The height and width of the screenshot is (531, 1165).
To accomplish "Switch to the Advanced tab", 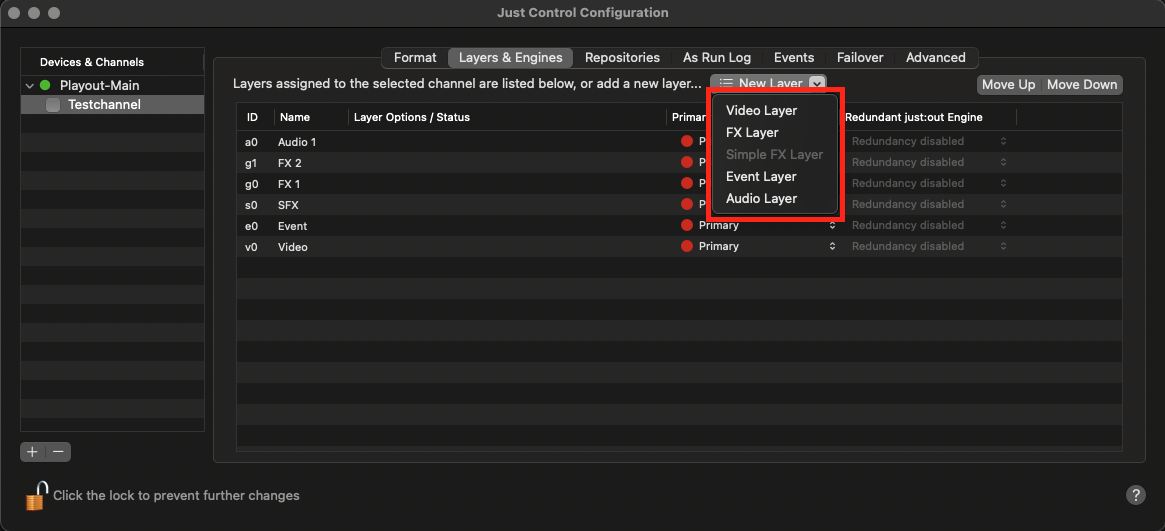I will click(x=935, y=57).
